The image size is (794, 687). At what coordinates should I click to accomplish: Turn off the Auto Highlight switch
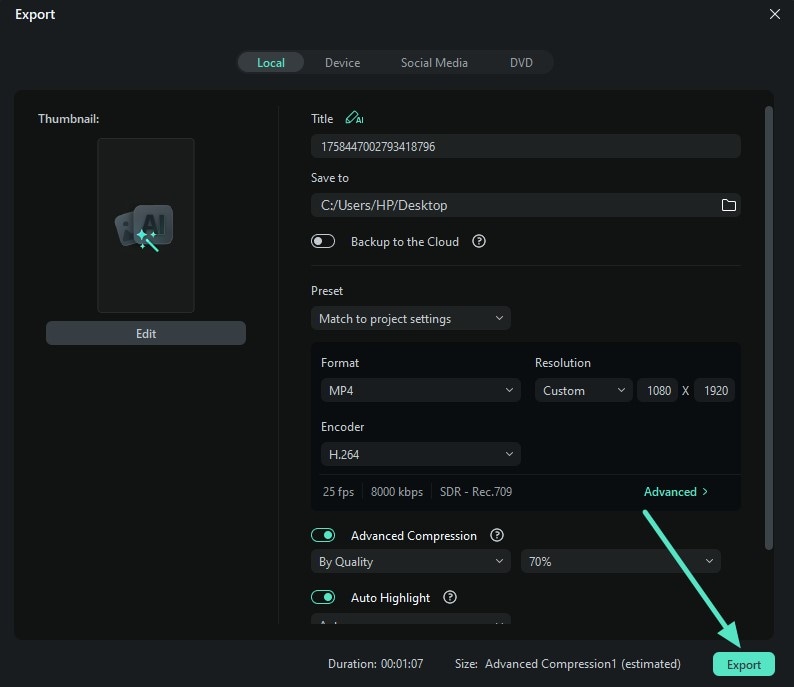pyautogui.click(x=323, y=597)
